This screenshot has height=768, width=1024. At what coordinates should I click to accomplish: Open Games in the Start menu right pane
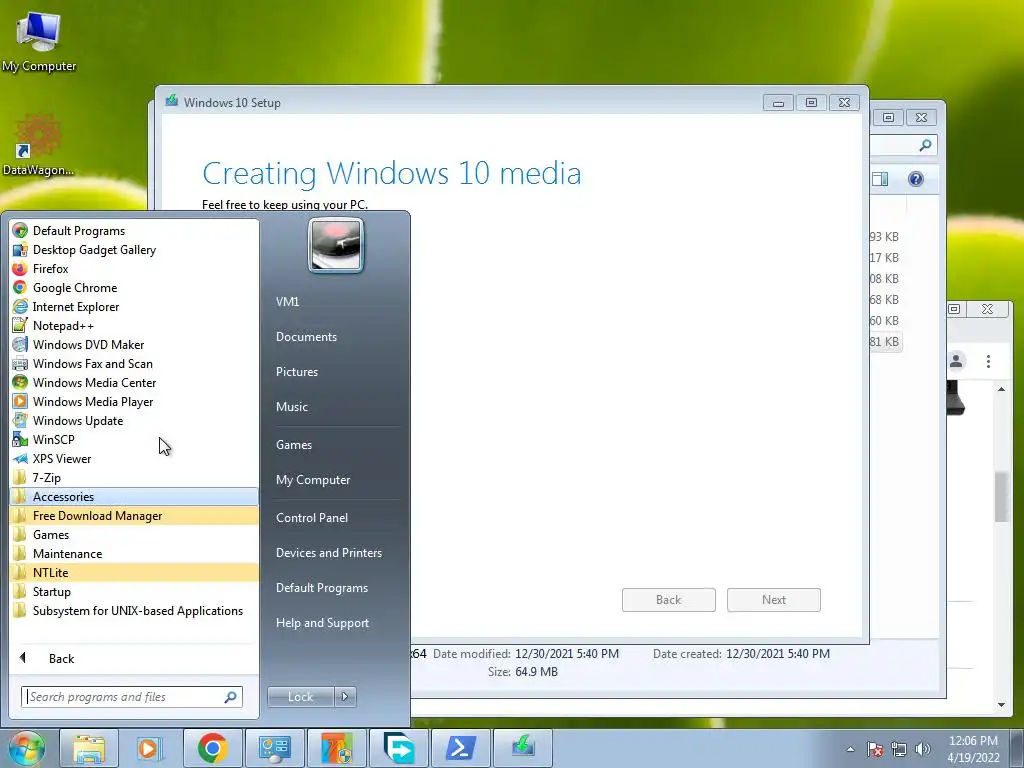pyautogui.click(x=294, y=444)
